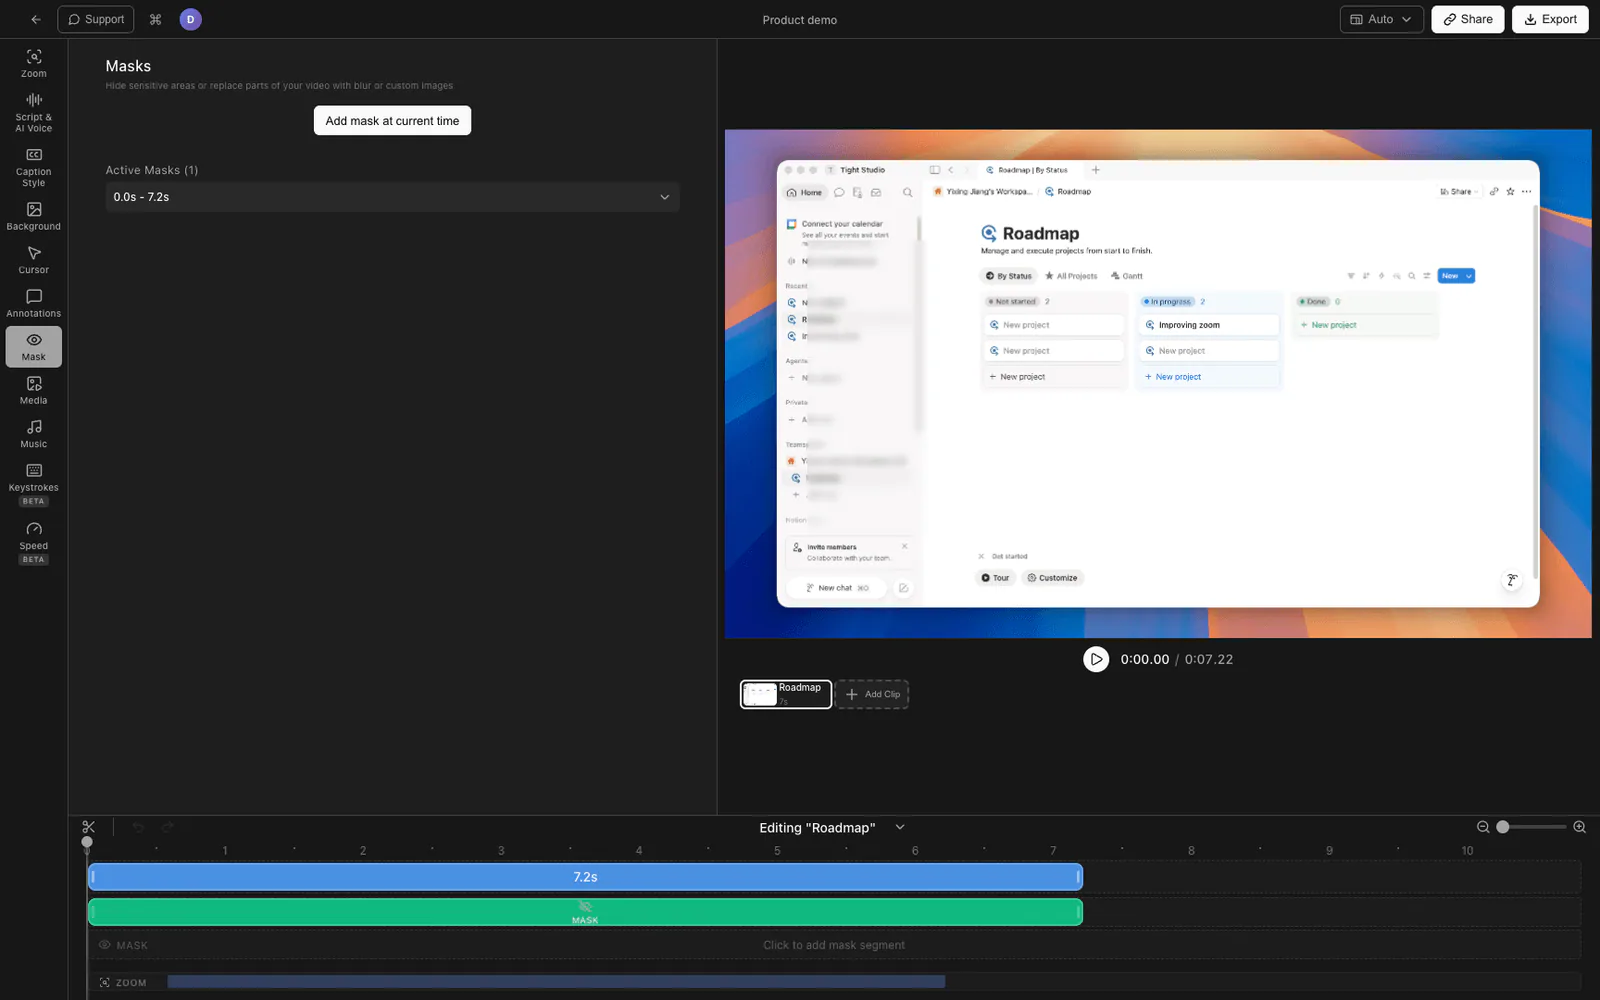Open the Zoom tool in the sidebar

(x=34, y=63)
